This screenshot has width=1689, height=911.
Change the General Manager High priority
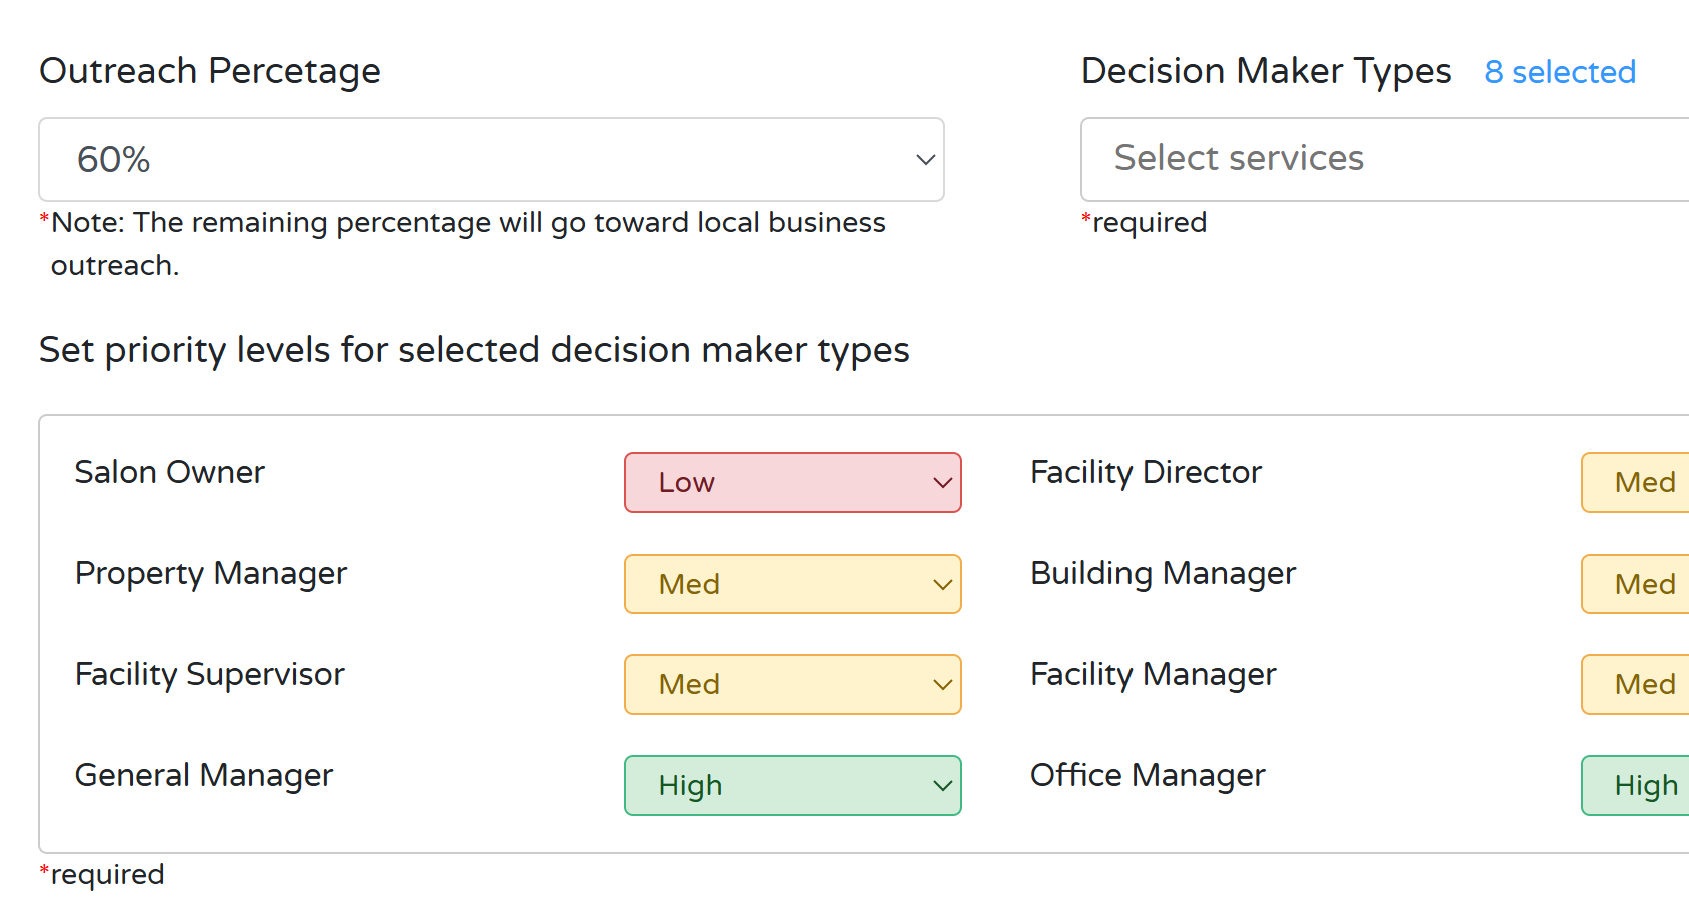791,786
